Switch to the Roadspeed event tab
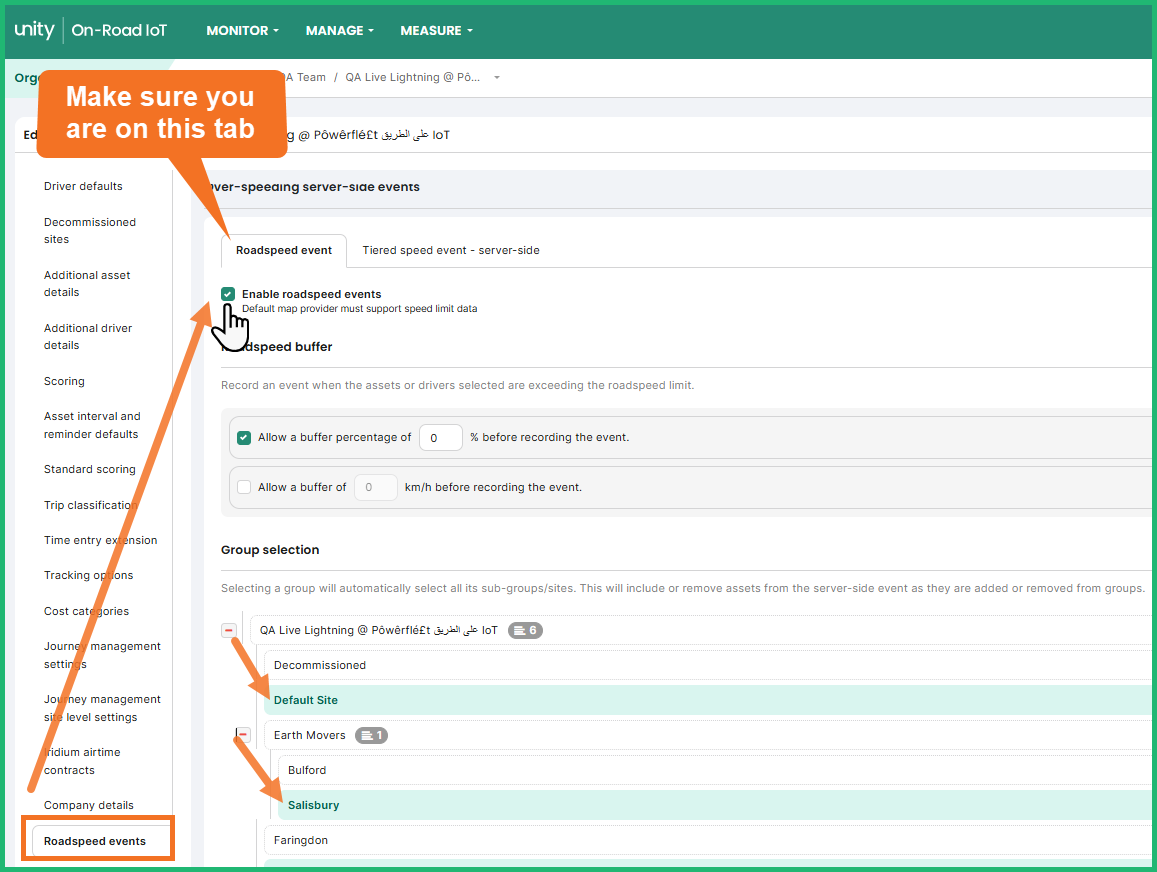The width and height of the screenshot is (1157, 872). pyautogui.click(x=284, y=250)
